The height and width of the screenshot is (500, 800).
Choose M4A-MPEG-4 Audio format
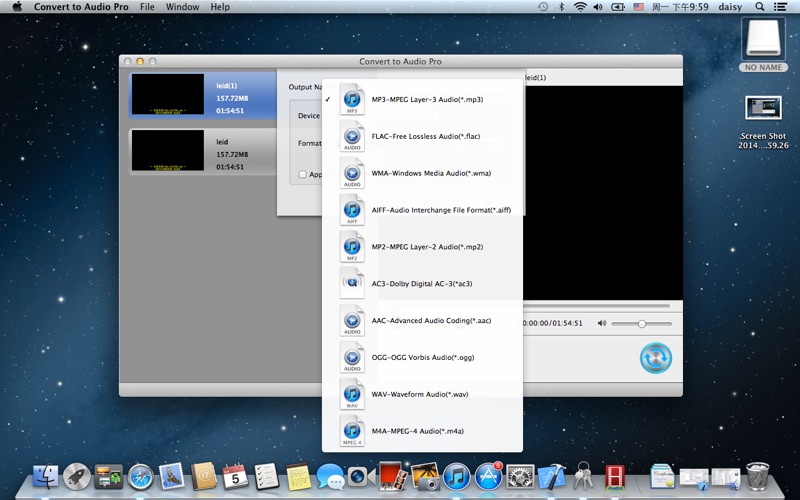[x=422, y=431]
